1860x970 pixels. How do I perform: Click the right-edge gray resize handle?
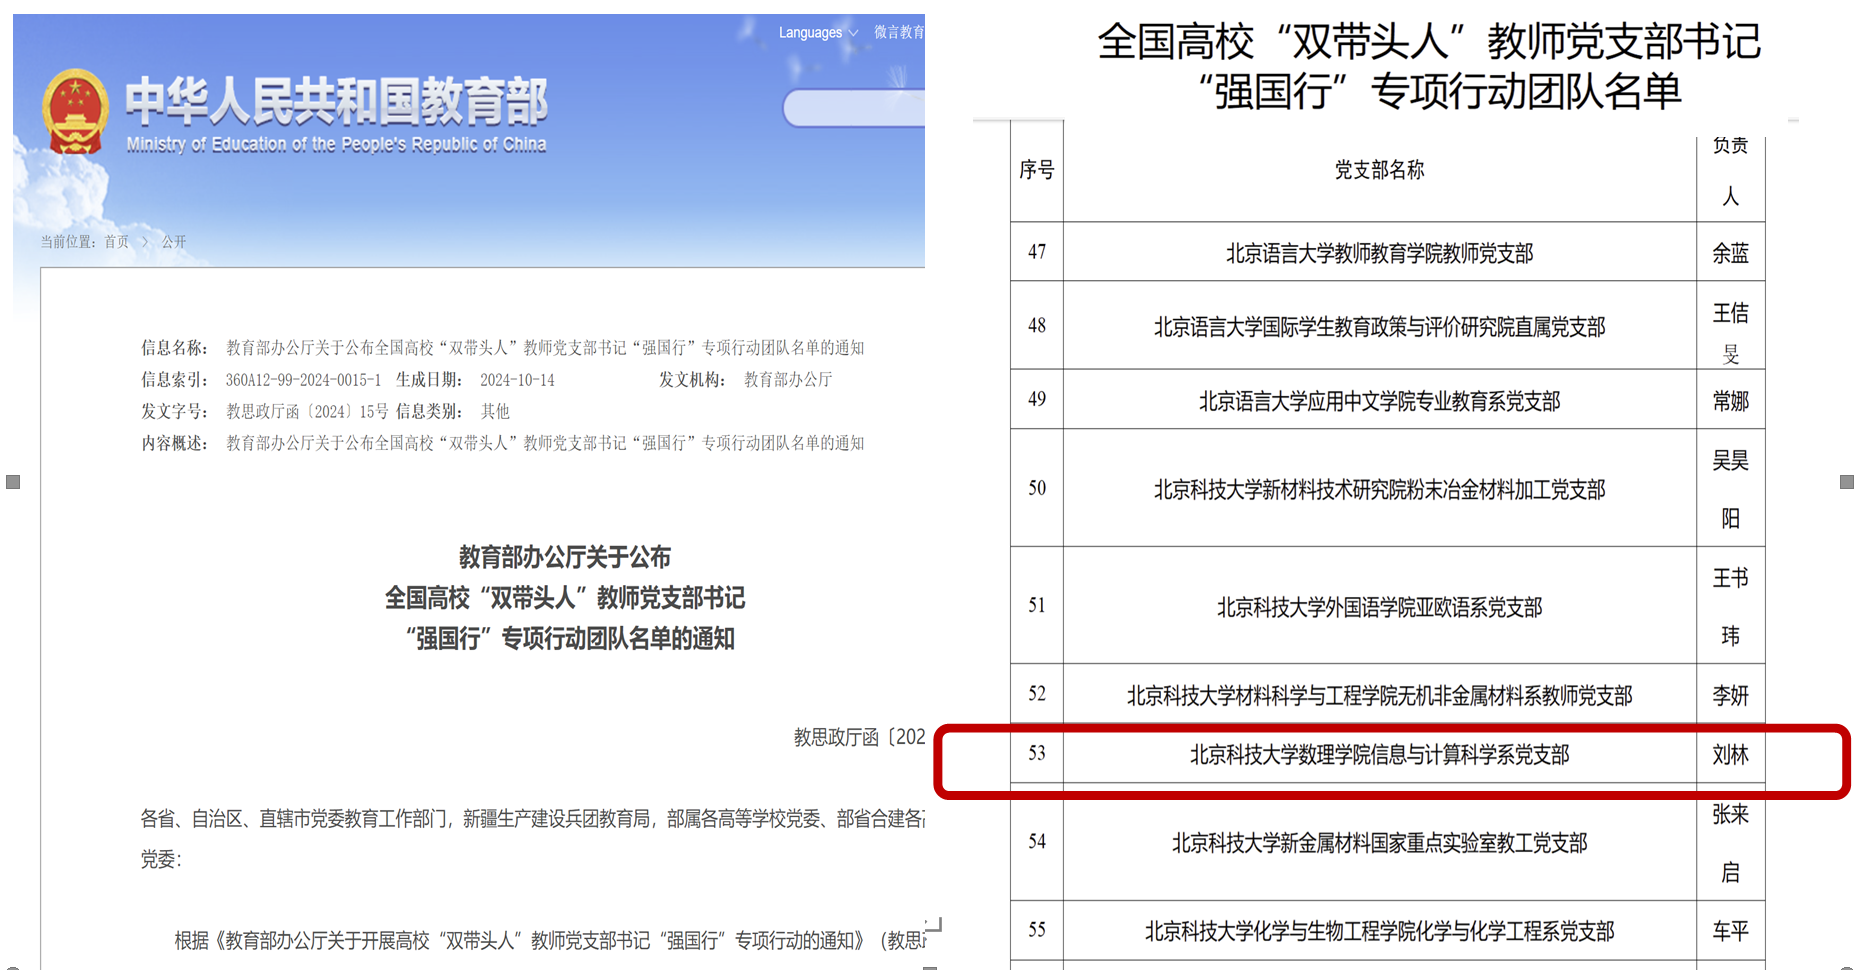pos(1846,482)
